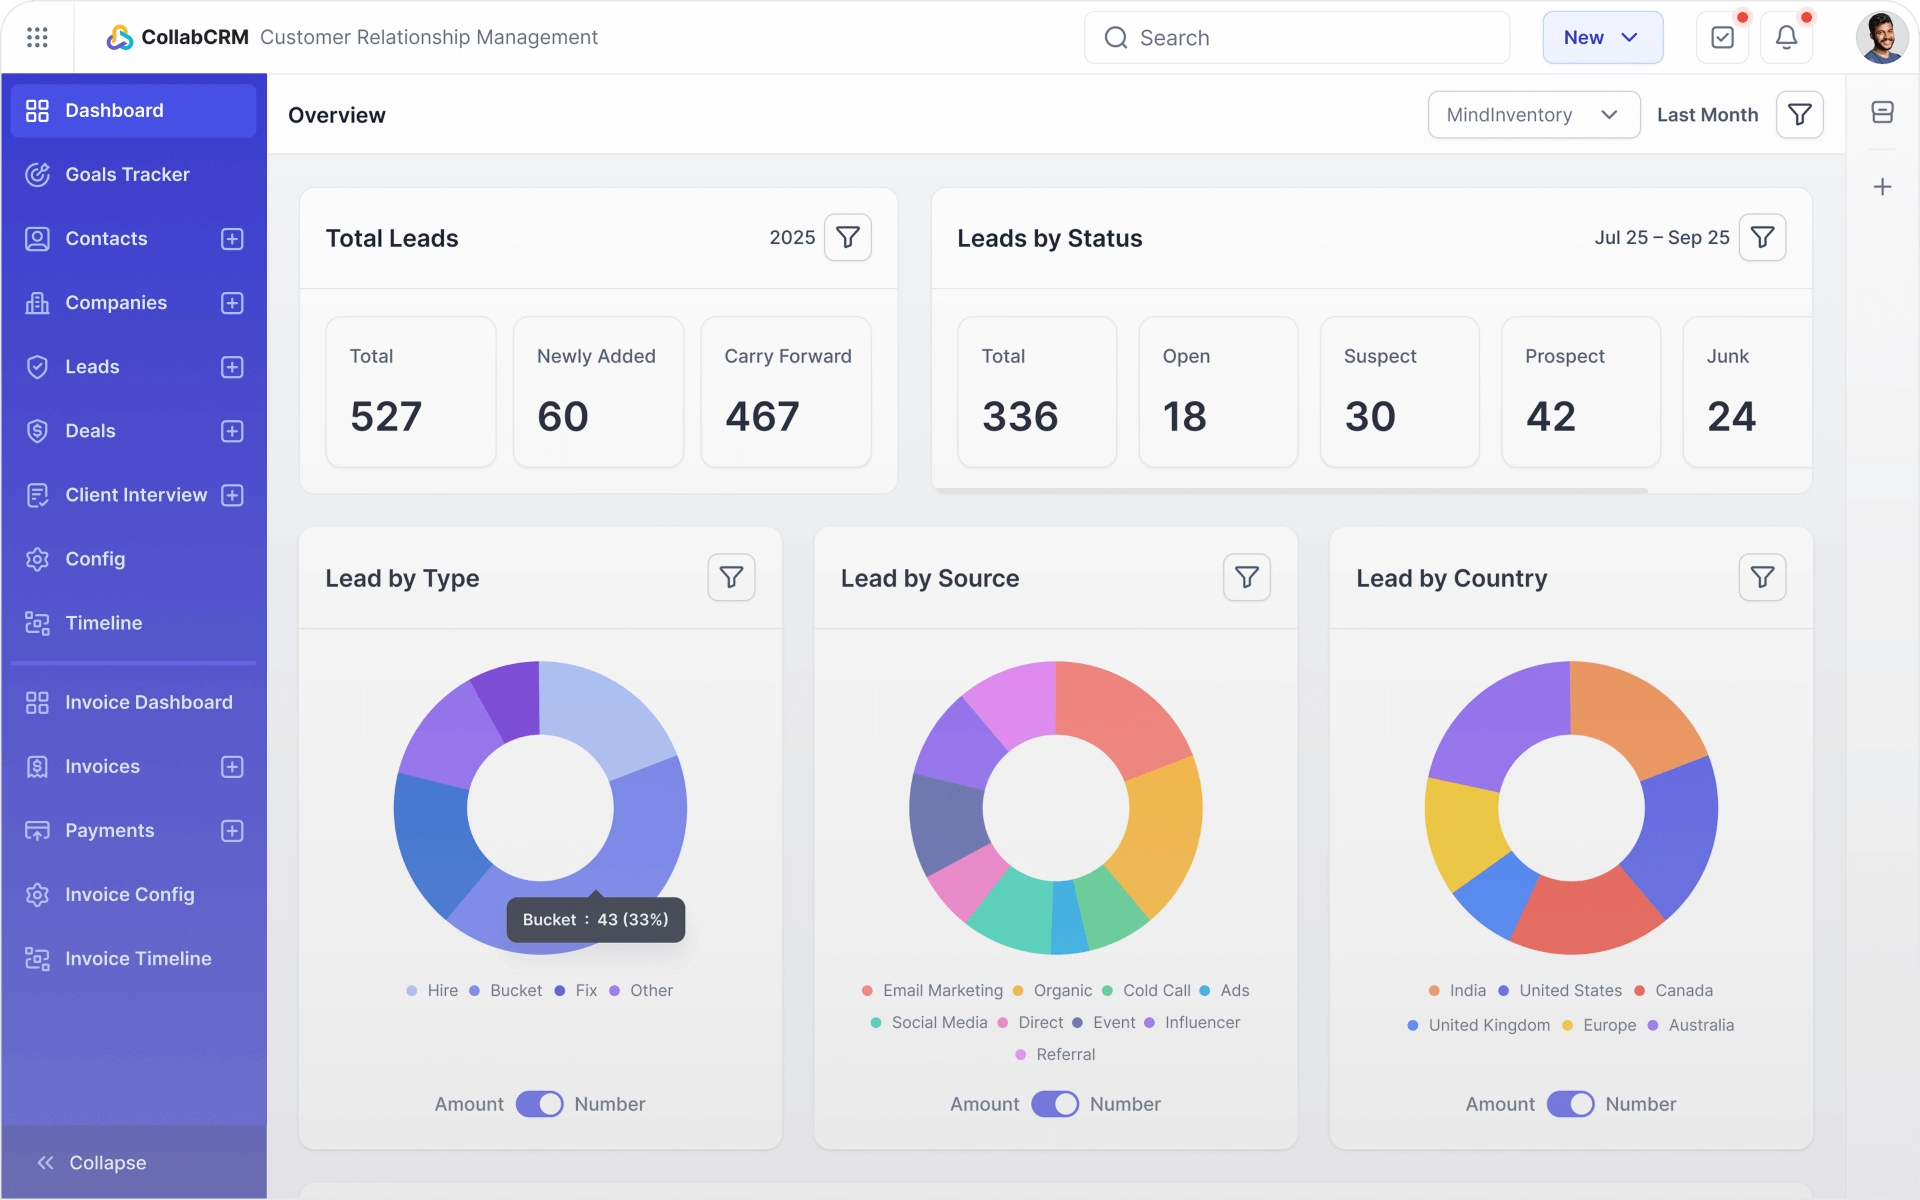Open the Payments section
This screenshot has height=1200, width=1920.
(110, 830)
